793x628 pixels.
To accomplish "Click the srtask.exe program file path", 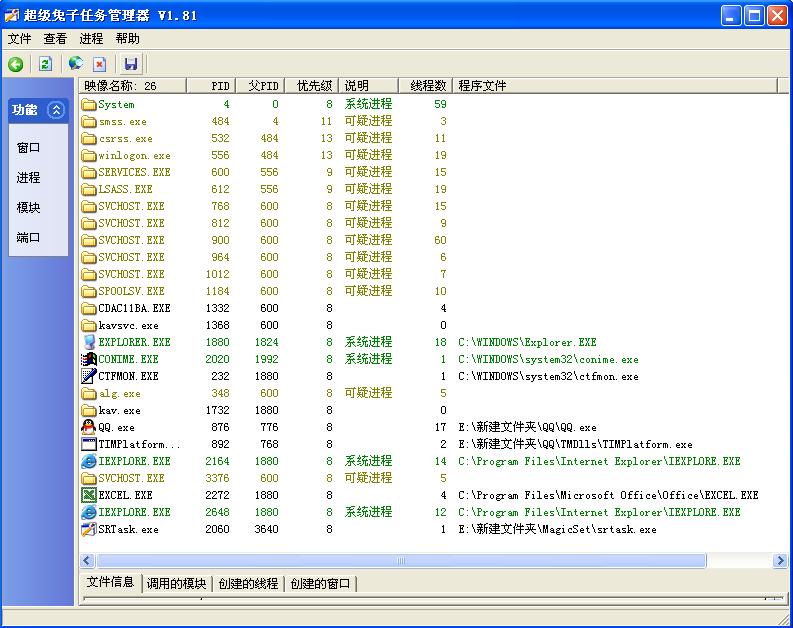I will 557,529.
